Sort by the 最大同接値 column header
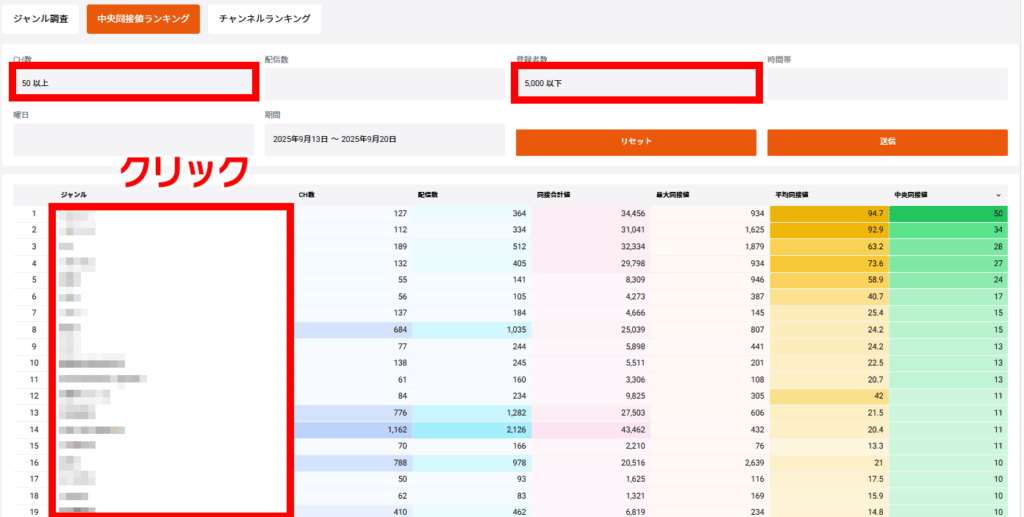This screenshot has width=1024, height=517. pos(672,195)
